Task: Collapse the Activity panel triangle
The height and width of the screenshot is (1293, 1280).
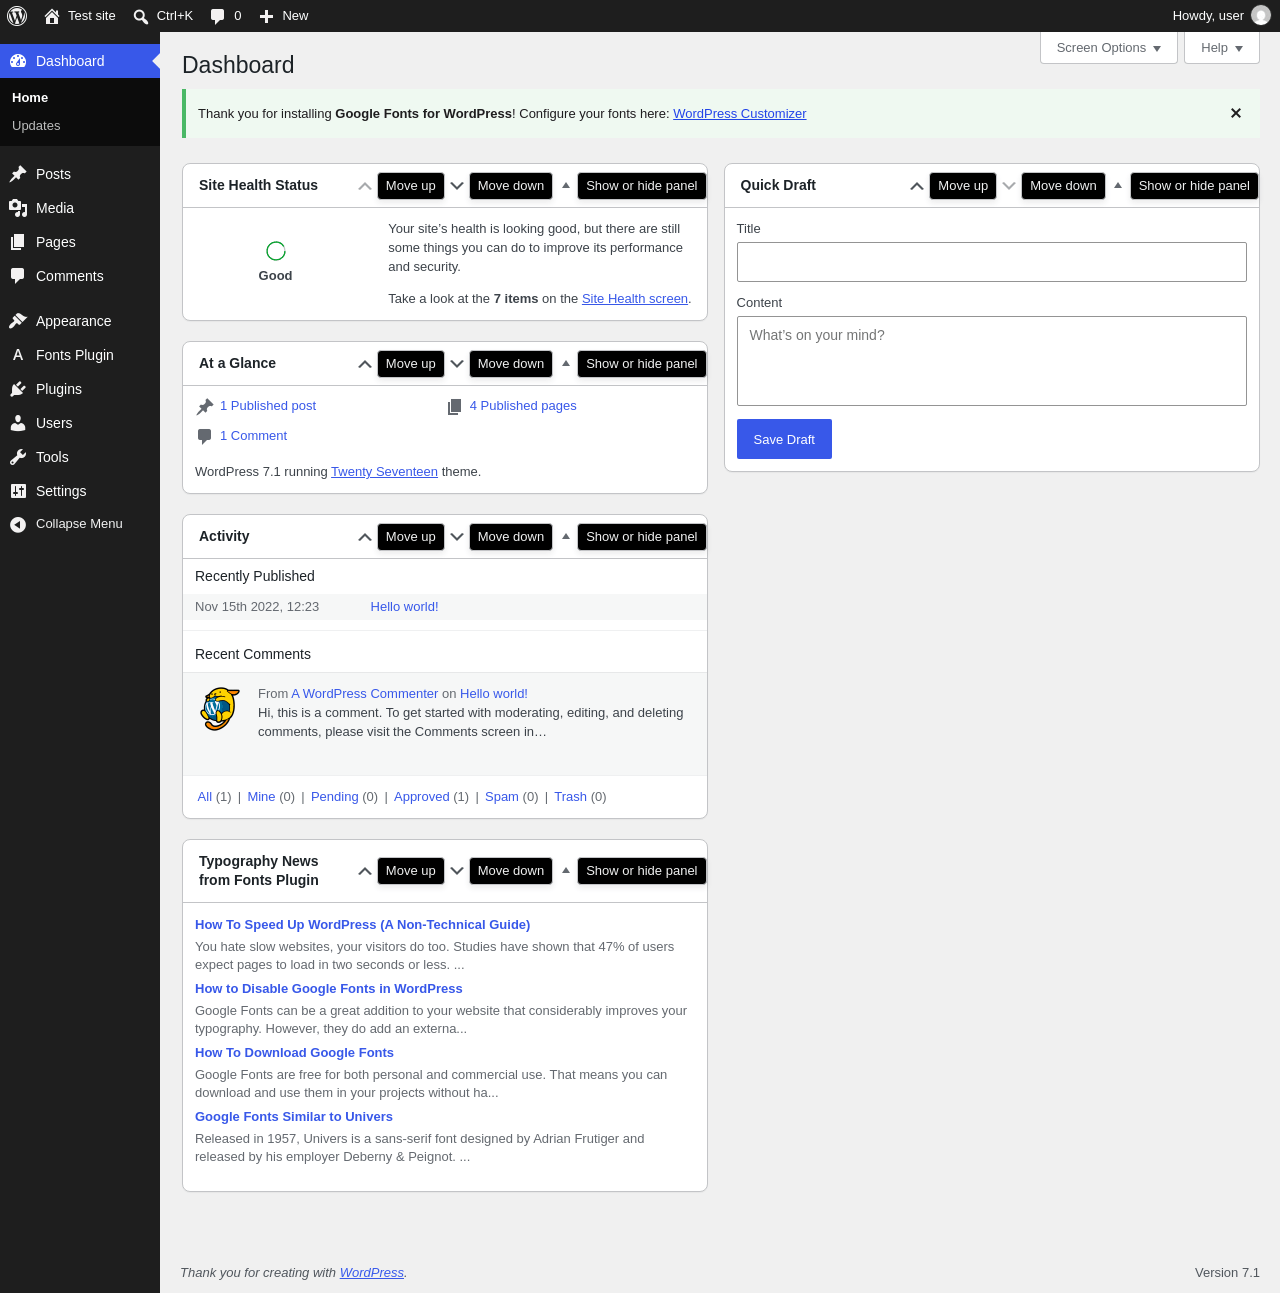Action: [x=566, y=536]
